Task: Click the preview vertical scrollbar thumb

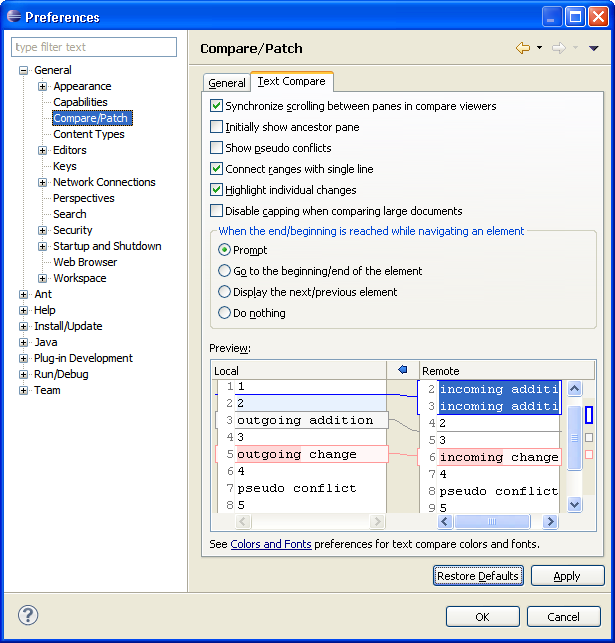Action: [x=574, y=438]
